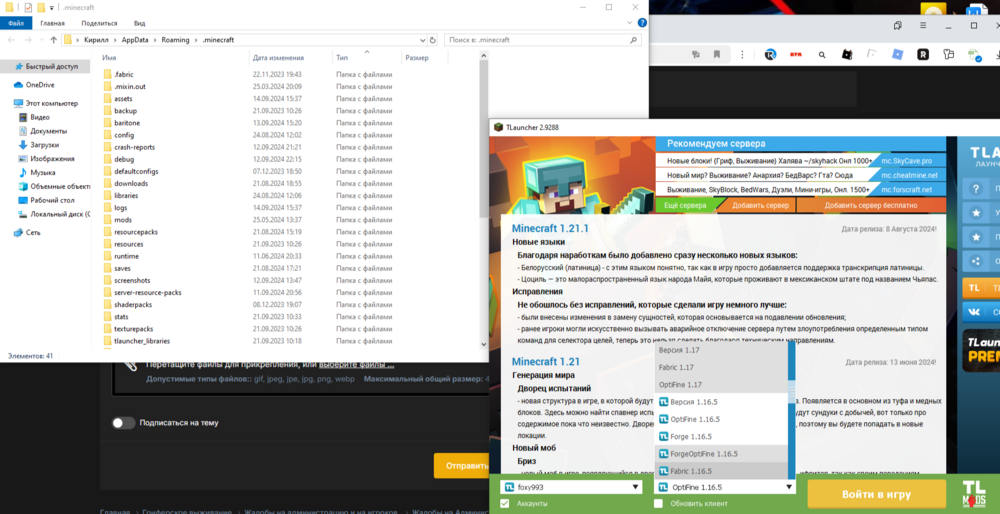Click the help question-mark icon in TLauncher sidebar

click(x=975, y=189)
